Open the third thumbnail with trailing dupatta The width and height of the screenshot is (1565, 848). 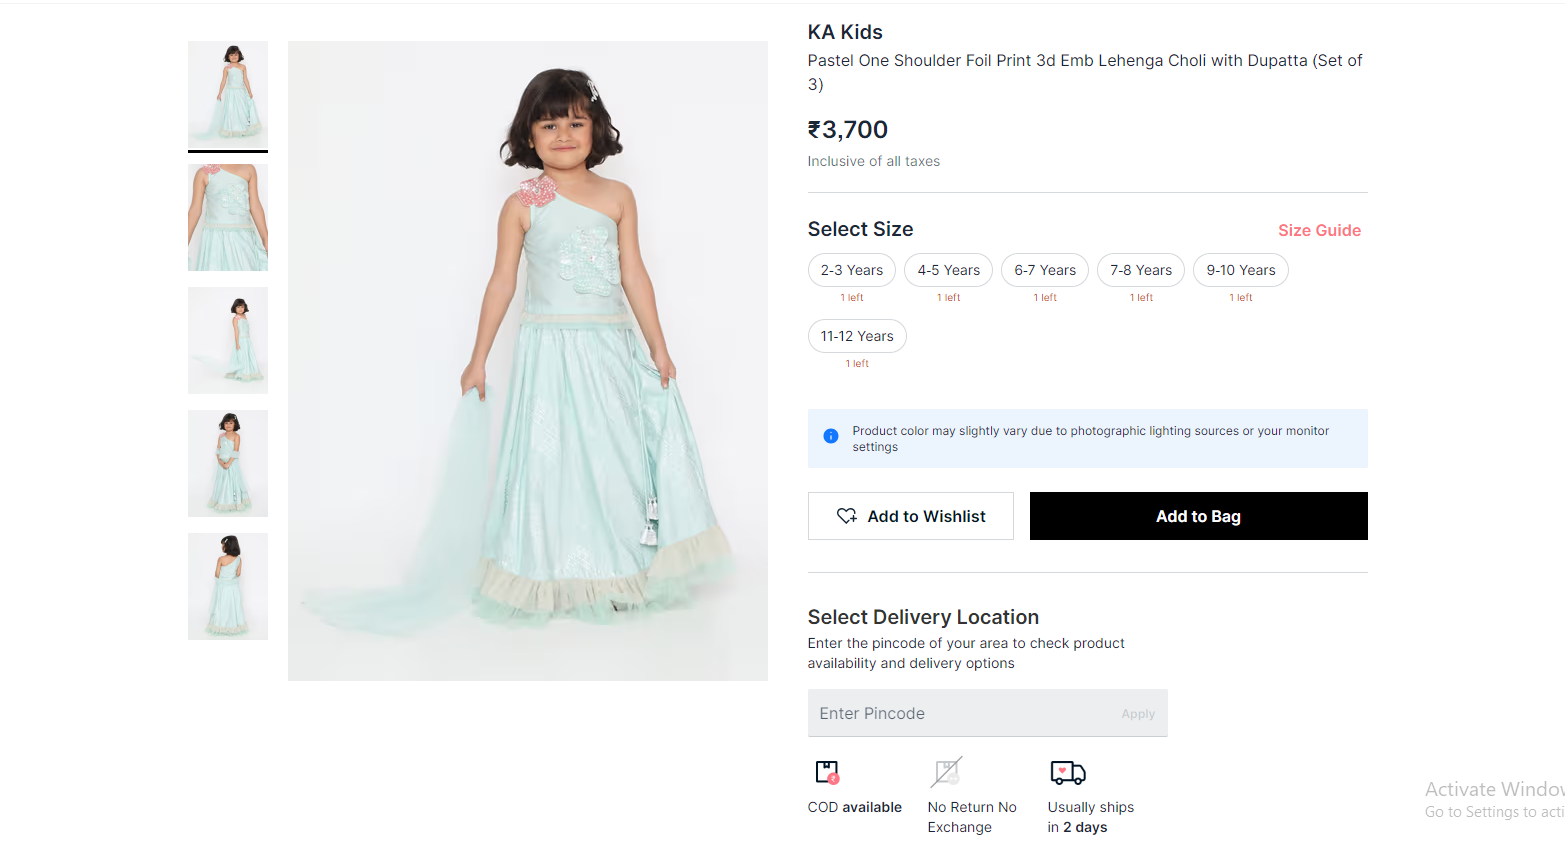pos(228,340)
